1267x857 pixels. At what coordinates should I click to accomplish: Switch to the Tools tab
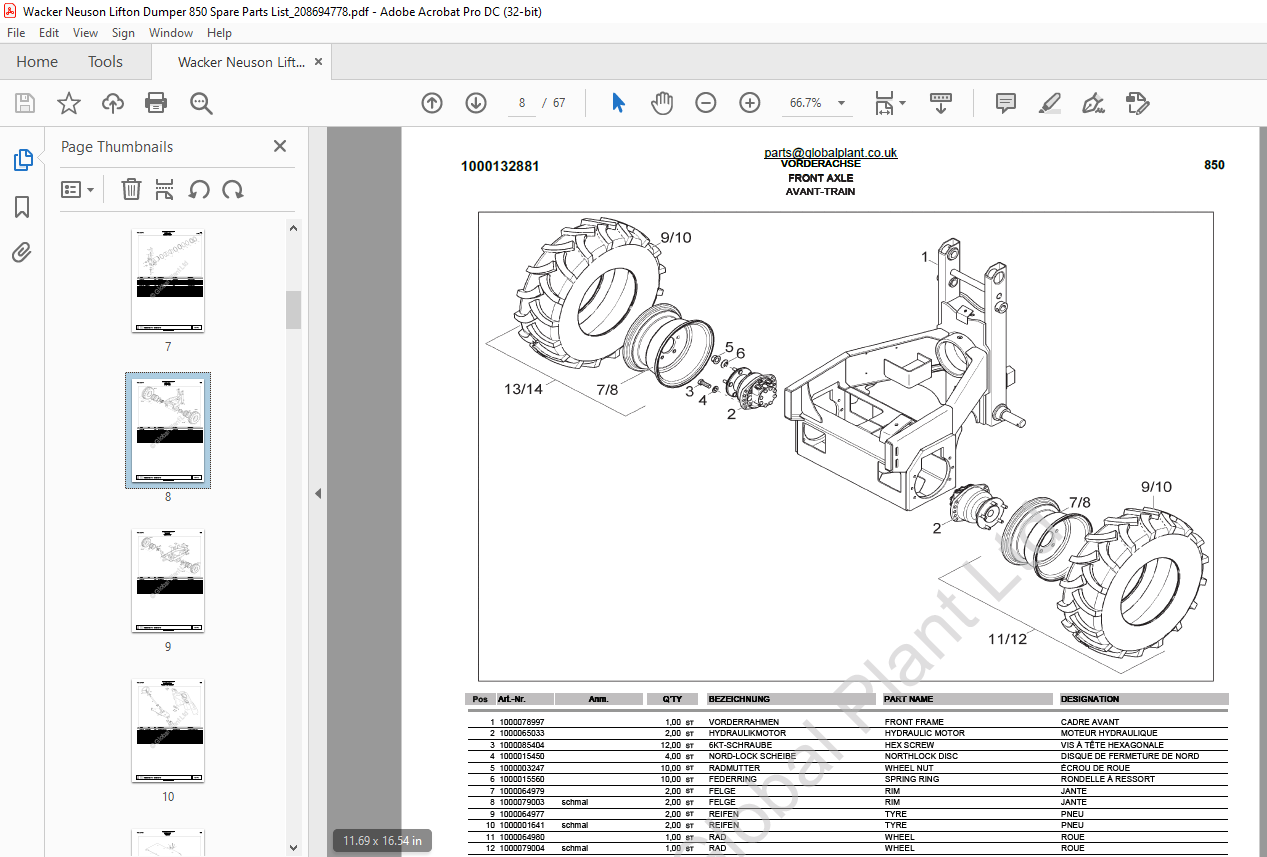point(105,62)
